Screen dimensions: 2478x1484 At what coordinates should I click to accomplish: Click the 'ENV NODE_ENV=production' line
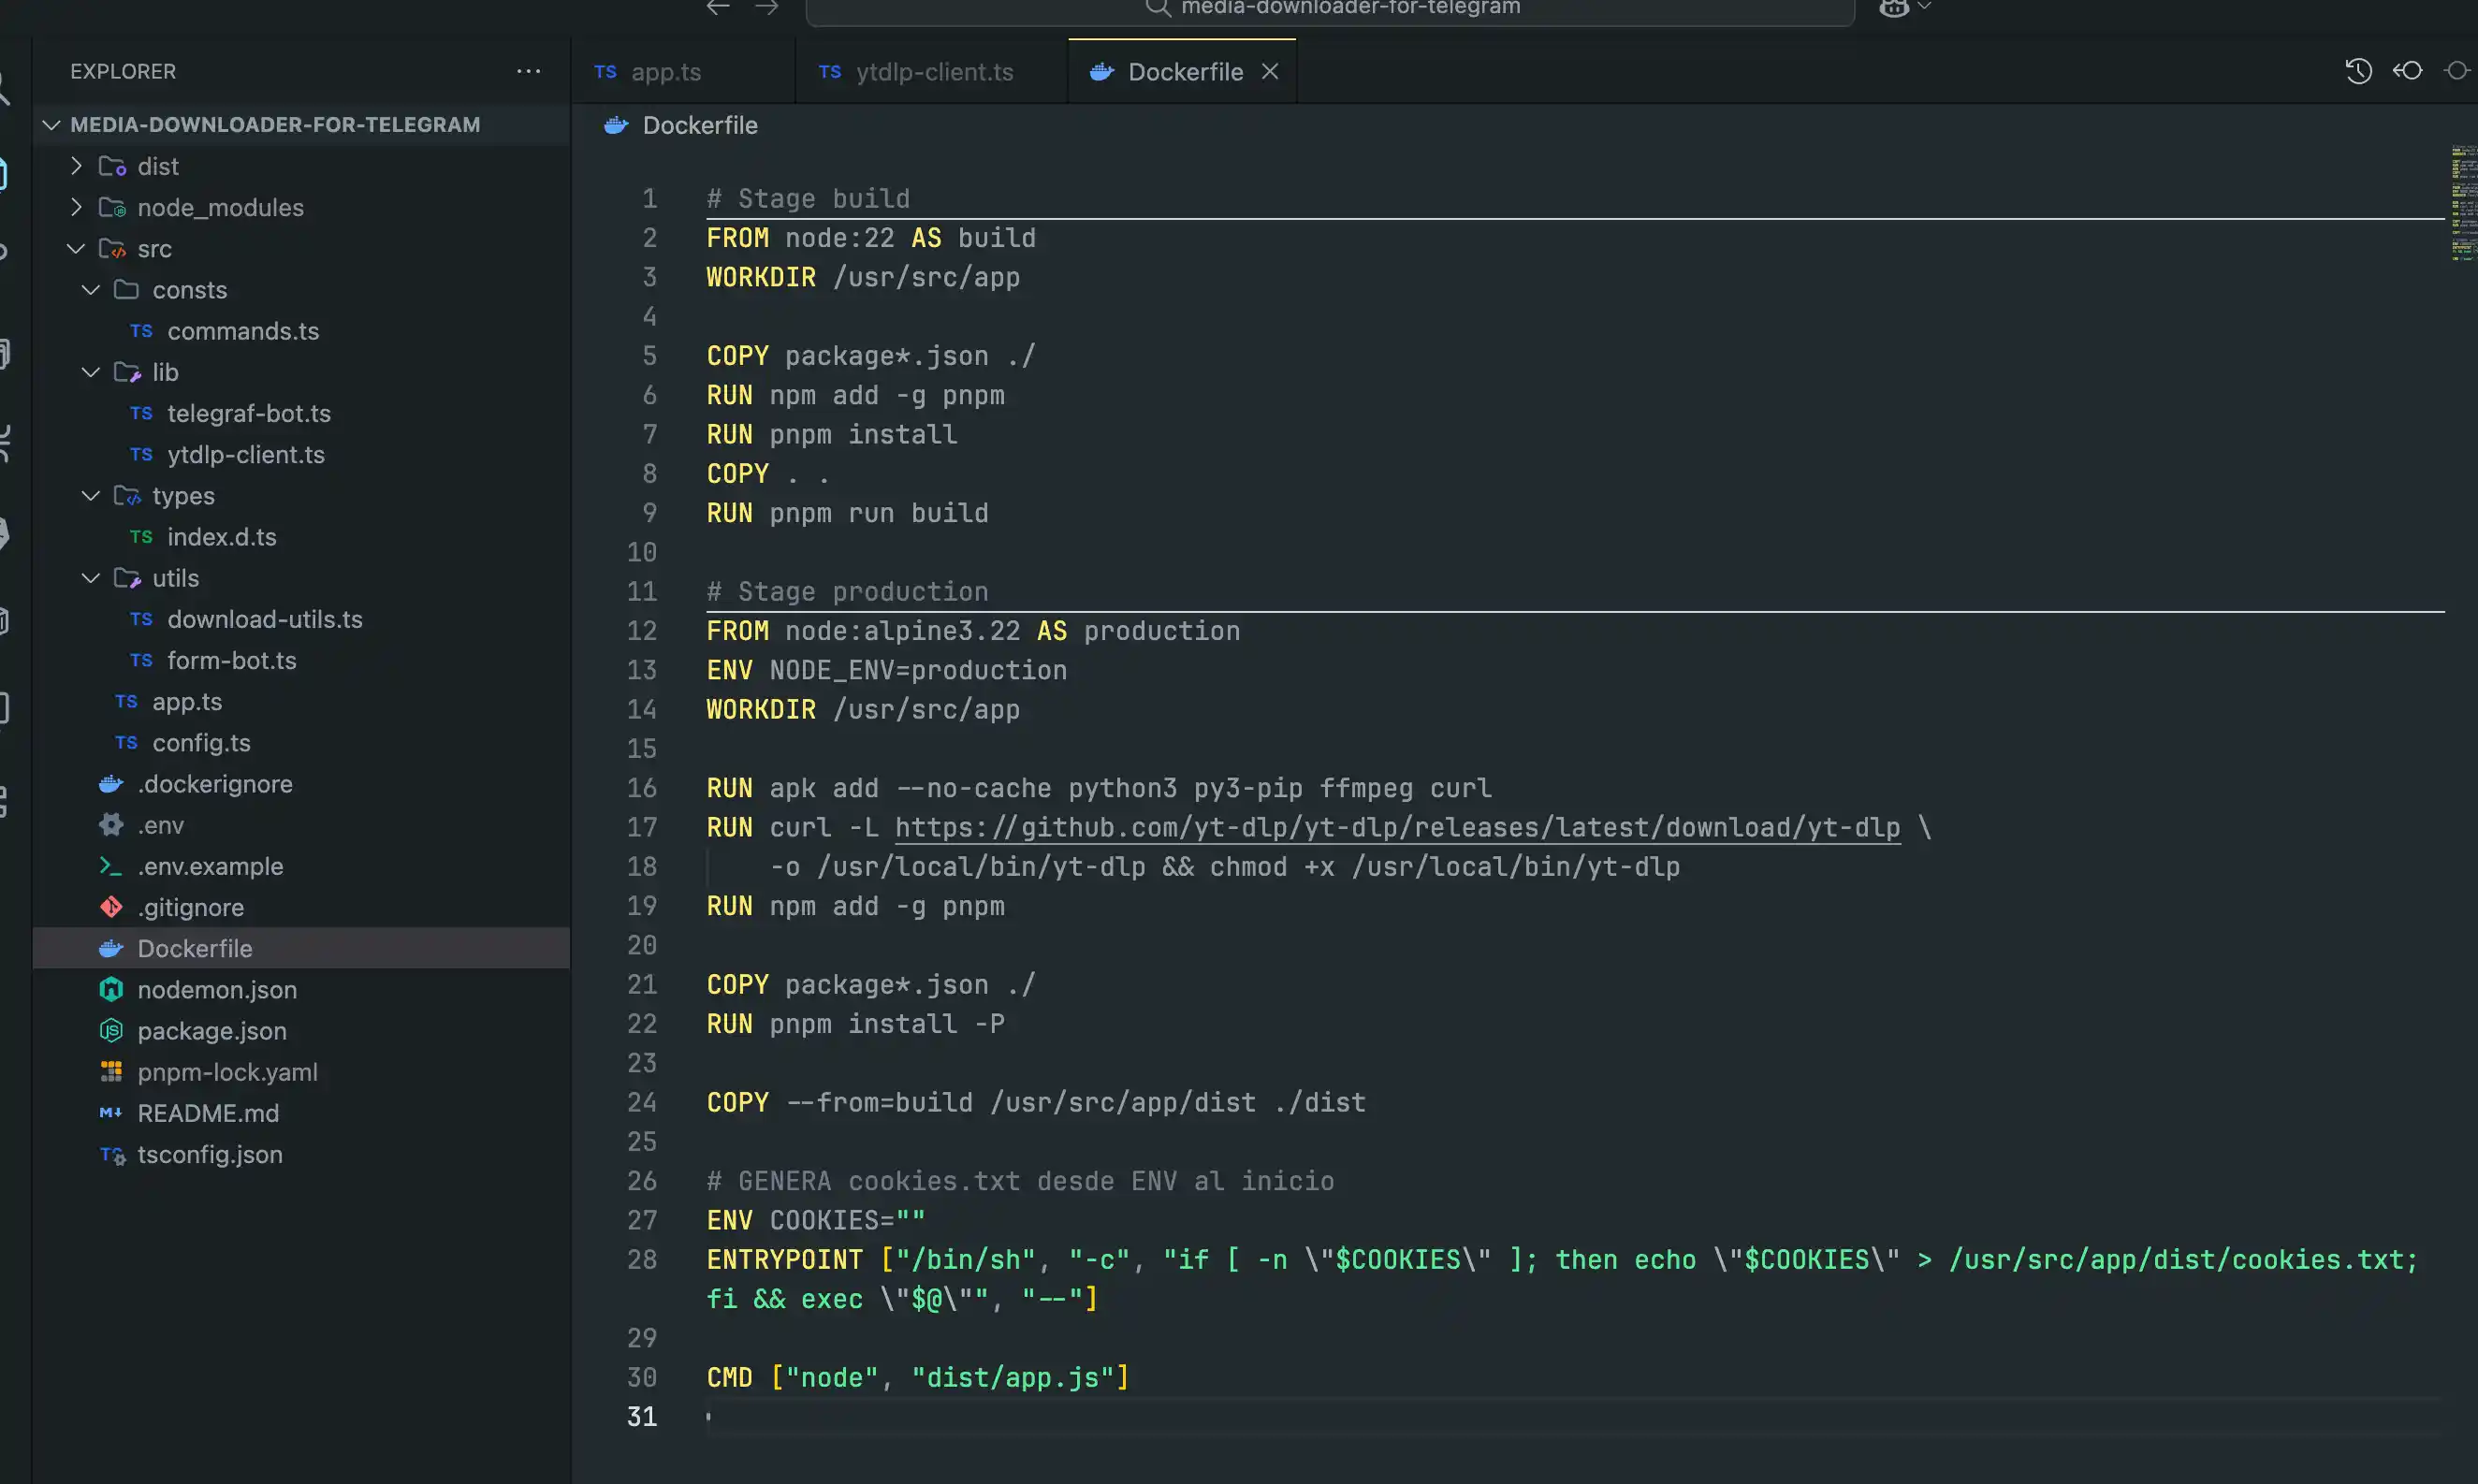886,670
